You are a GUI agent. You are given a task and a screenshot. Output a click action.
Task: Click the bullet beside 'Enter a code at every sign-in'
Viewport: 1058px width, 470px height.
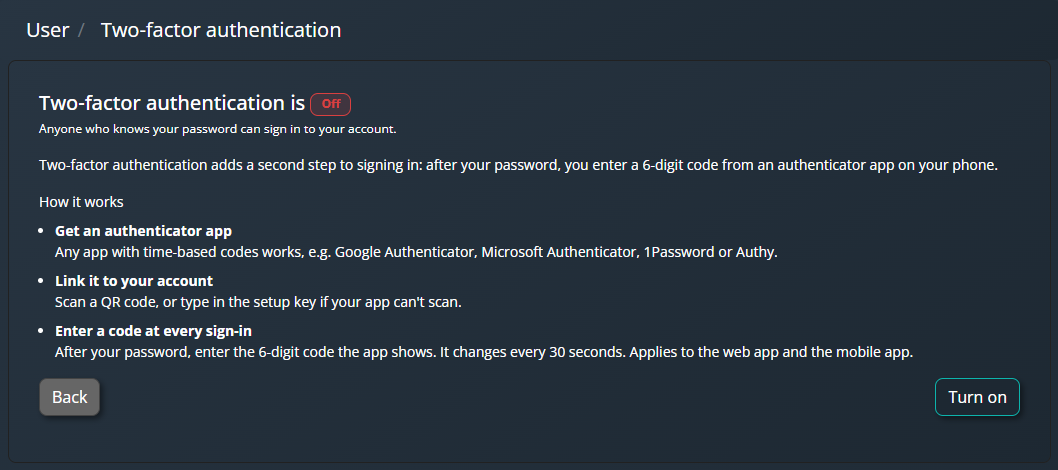coord(43,331)
